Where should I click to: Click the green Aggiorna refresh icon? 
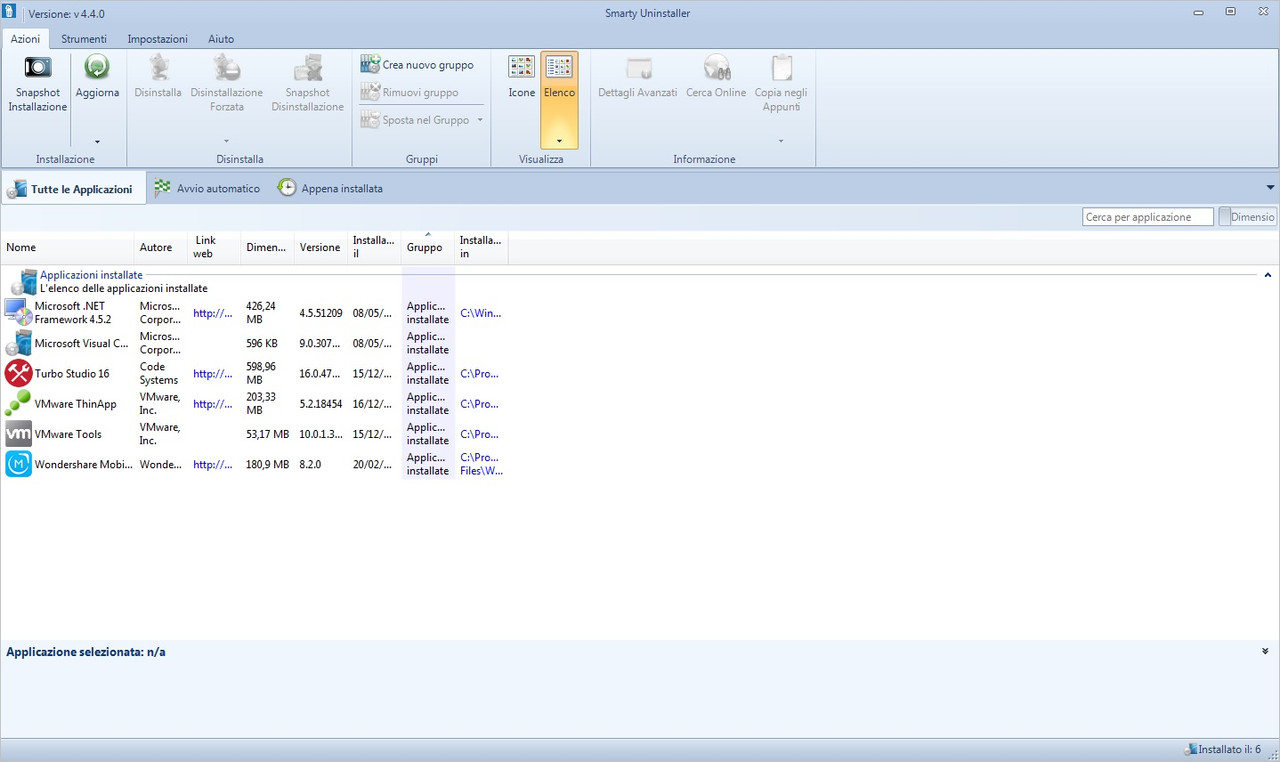[97, 68]
